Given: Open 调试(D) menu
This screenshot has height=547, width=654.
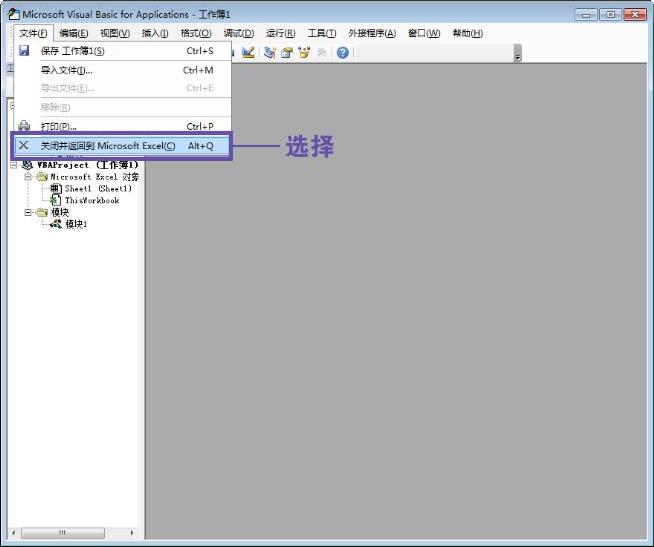Looking at the screenshot, I should (239, 33).
